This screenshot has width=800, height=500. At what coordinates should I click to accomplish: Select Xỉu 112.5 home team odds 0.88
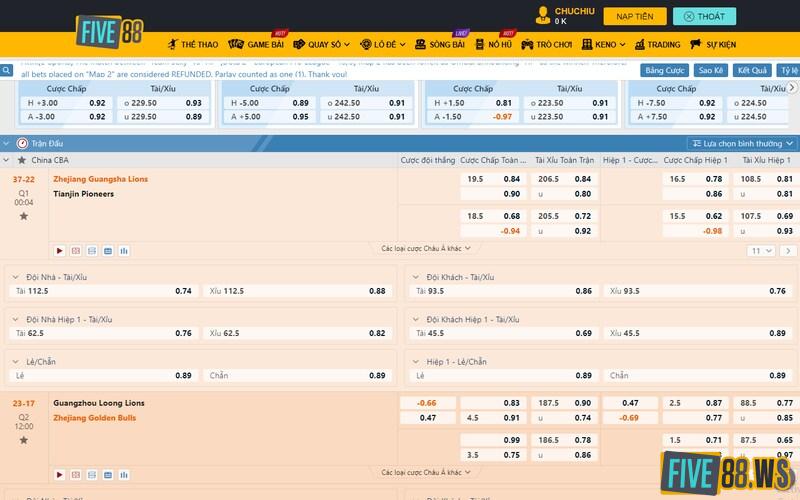tap(297, 291)
